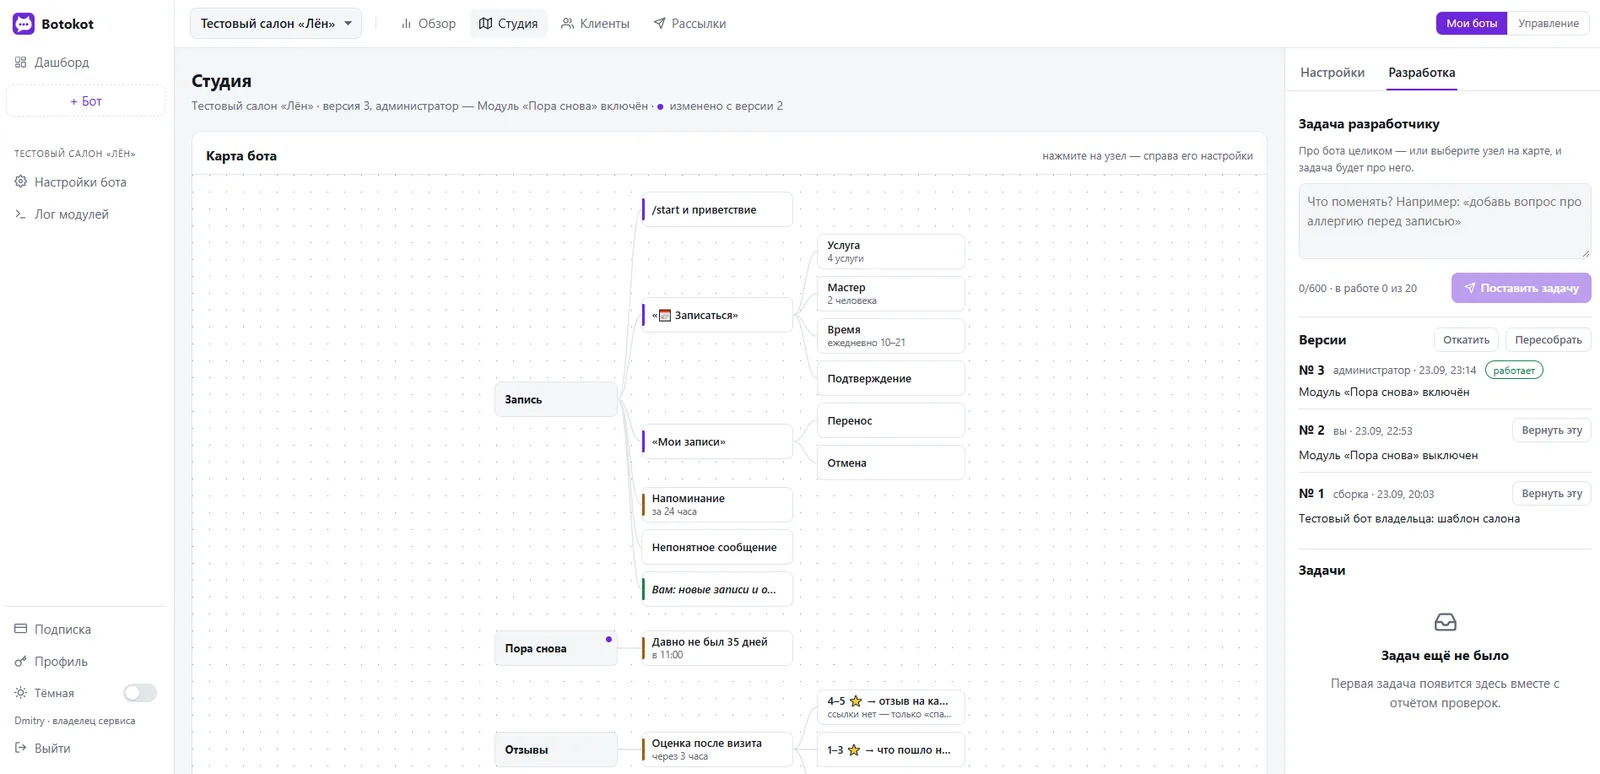The height and width of the screenshot is (774, 1600).
Task: Select the Отмена node
Action: point(891,462)
